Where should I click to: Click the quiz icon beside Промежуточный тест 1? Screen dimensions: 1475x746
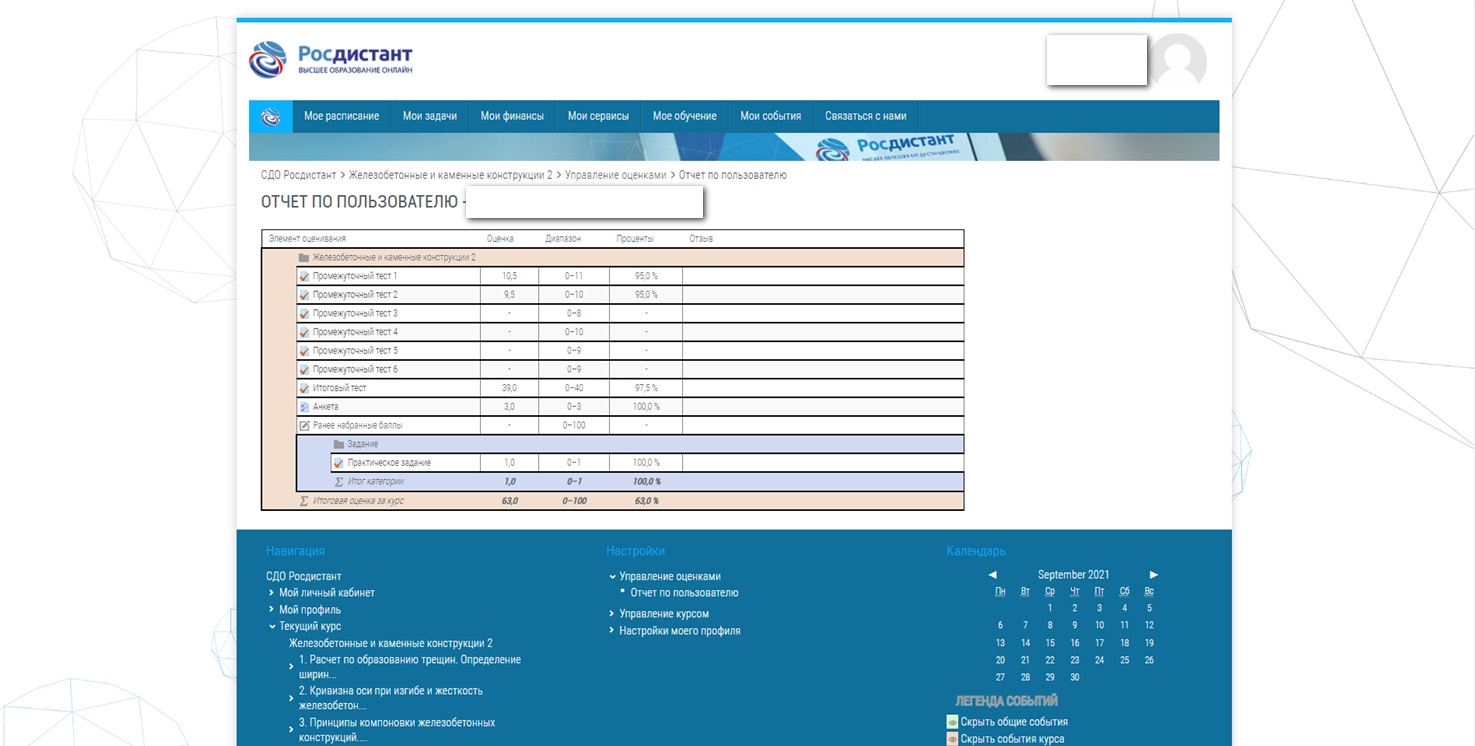click(305, 276)
